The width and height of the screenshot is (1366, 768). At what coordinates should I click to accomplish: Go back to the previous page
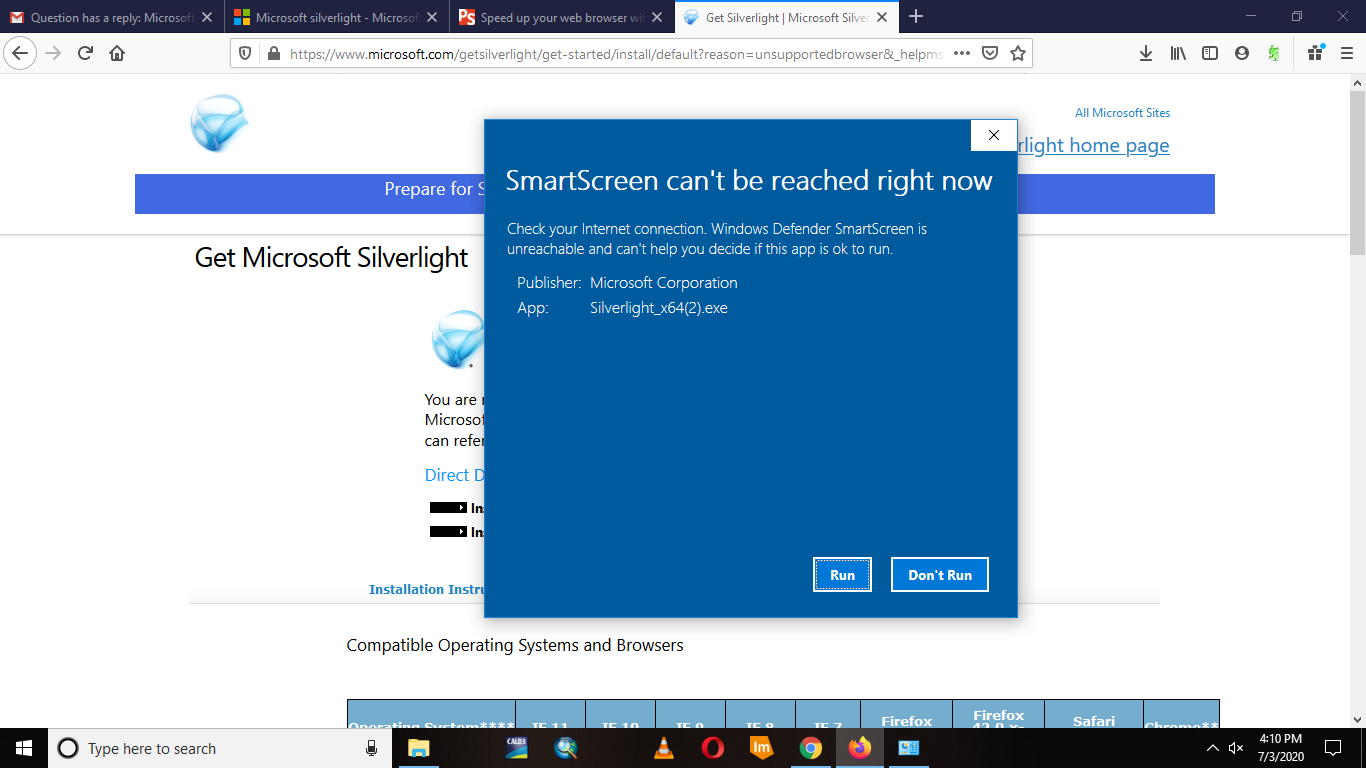20,53
